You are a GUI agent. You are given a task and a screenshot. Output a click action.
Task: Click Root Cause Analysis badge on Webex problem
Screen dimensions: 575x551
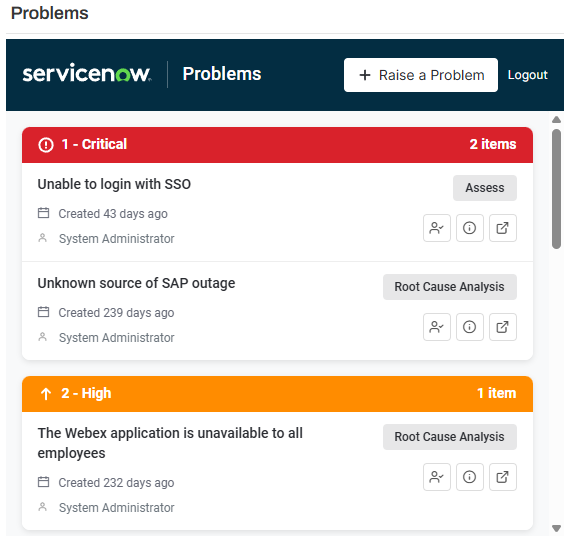point(450,437)
